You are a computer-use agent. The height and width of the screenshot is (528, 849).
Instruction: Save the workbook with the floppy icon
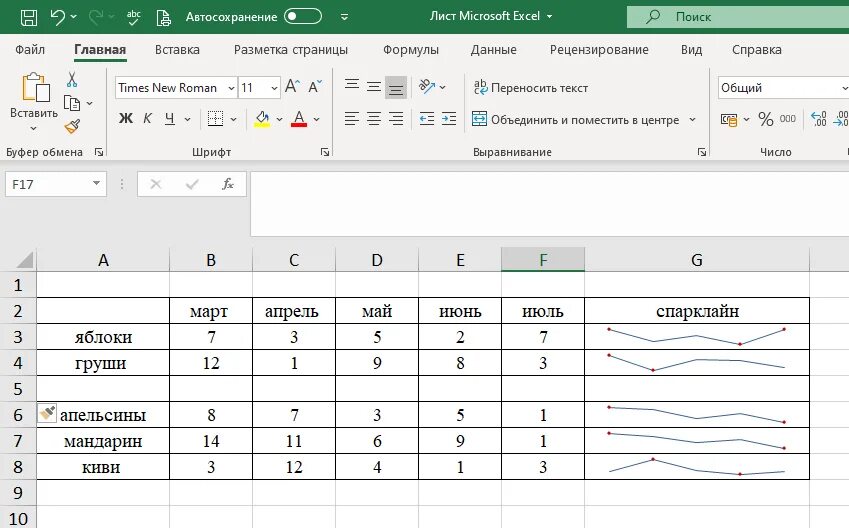coord(29,17)
